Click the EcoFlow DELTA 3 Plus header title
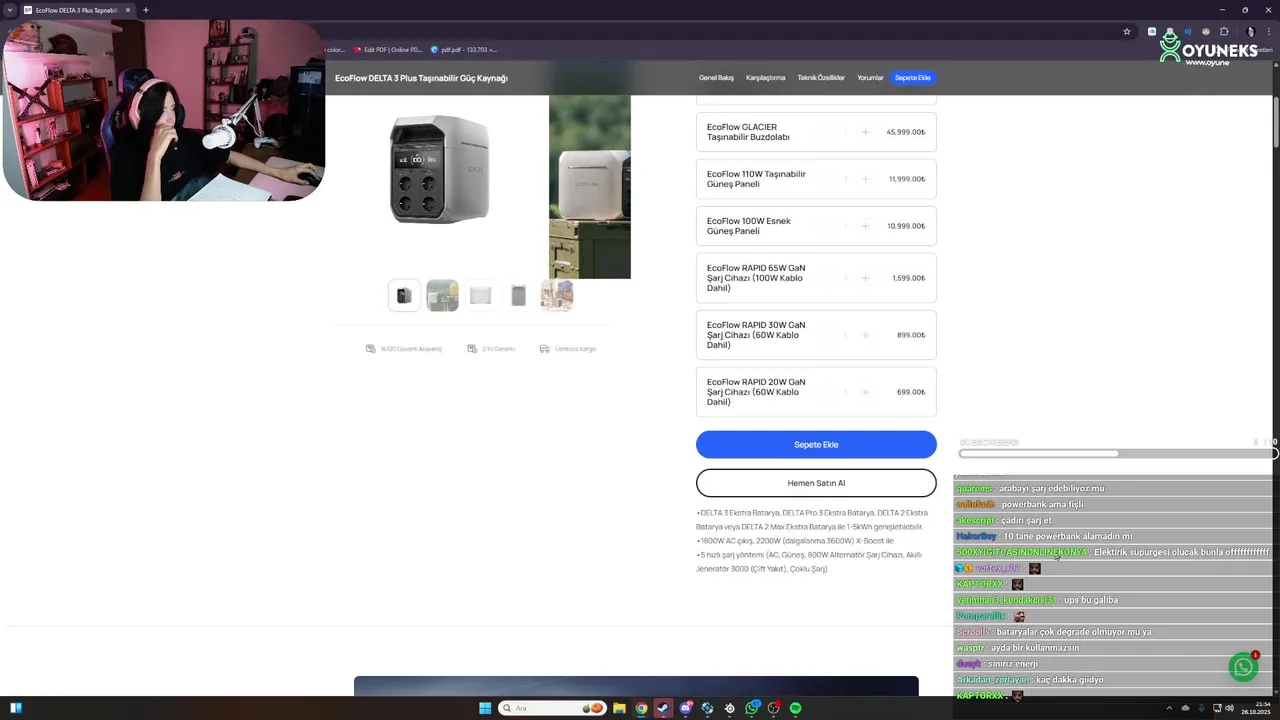1280x720 pixels. pyautogui.click(x=421, y=78)
